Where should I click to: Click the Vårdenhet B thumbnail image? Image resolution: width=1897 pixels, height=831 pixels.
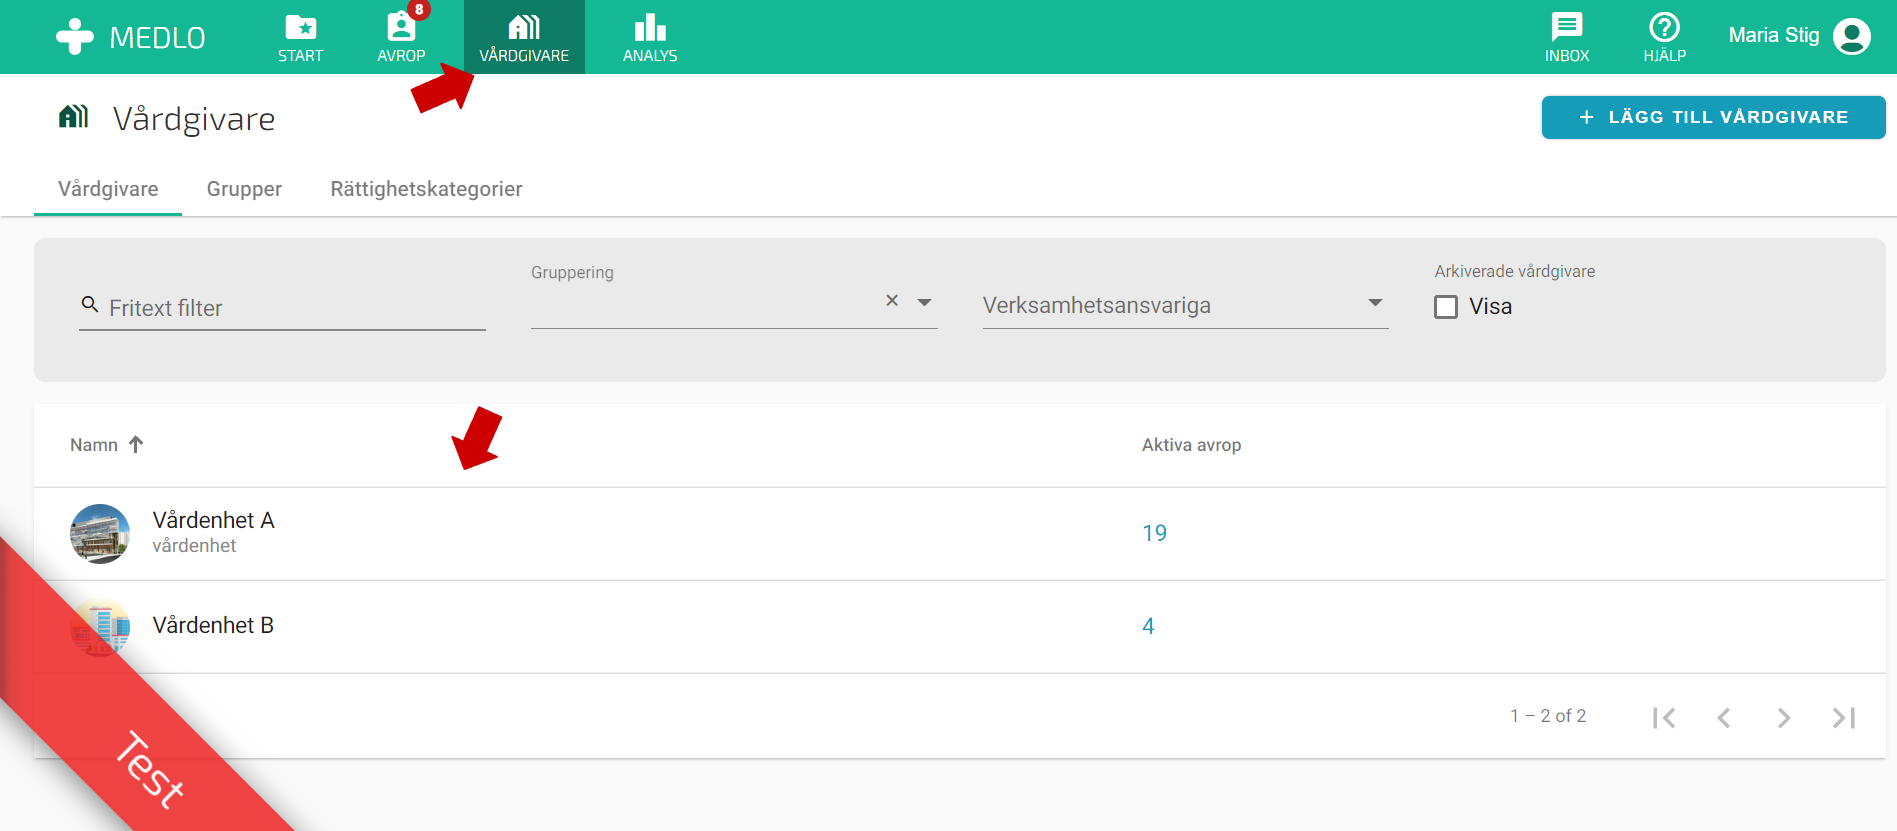100,627
